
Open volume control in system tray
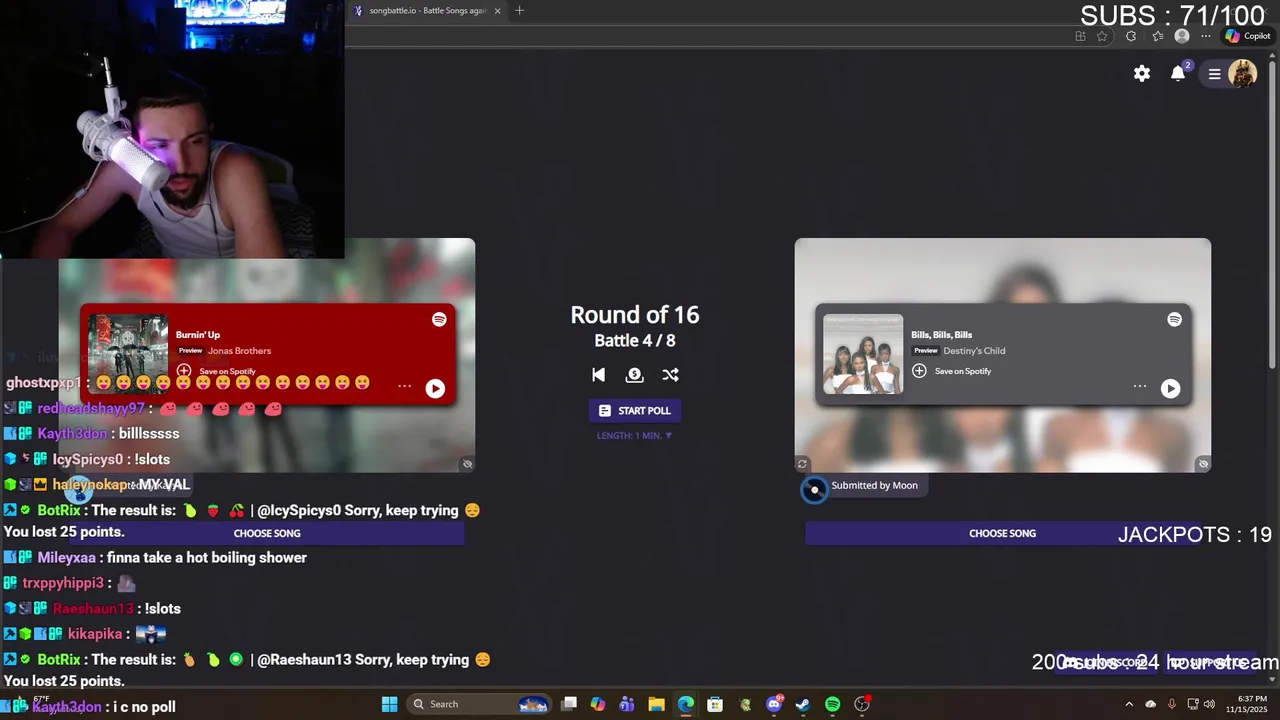point(1210,704)
